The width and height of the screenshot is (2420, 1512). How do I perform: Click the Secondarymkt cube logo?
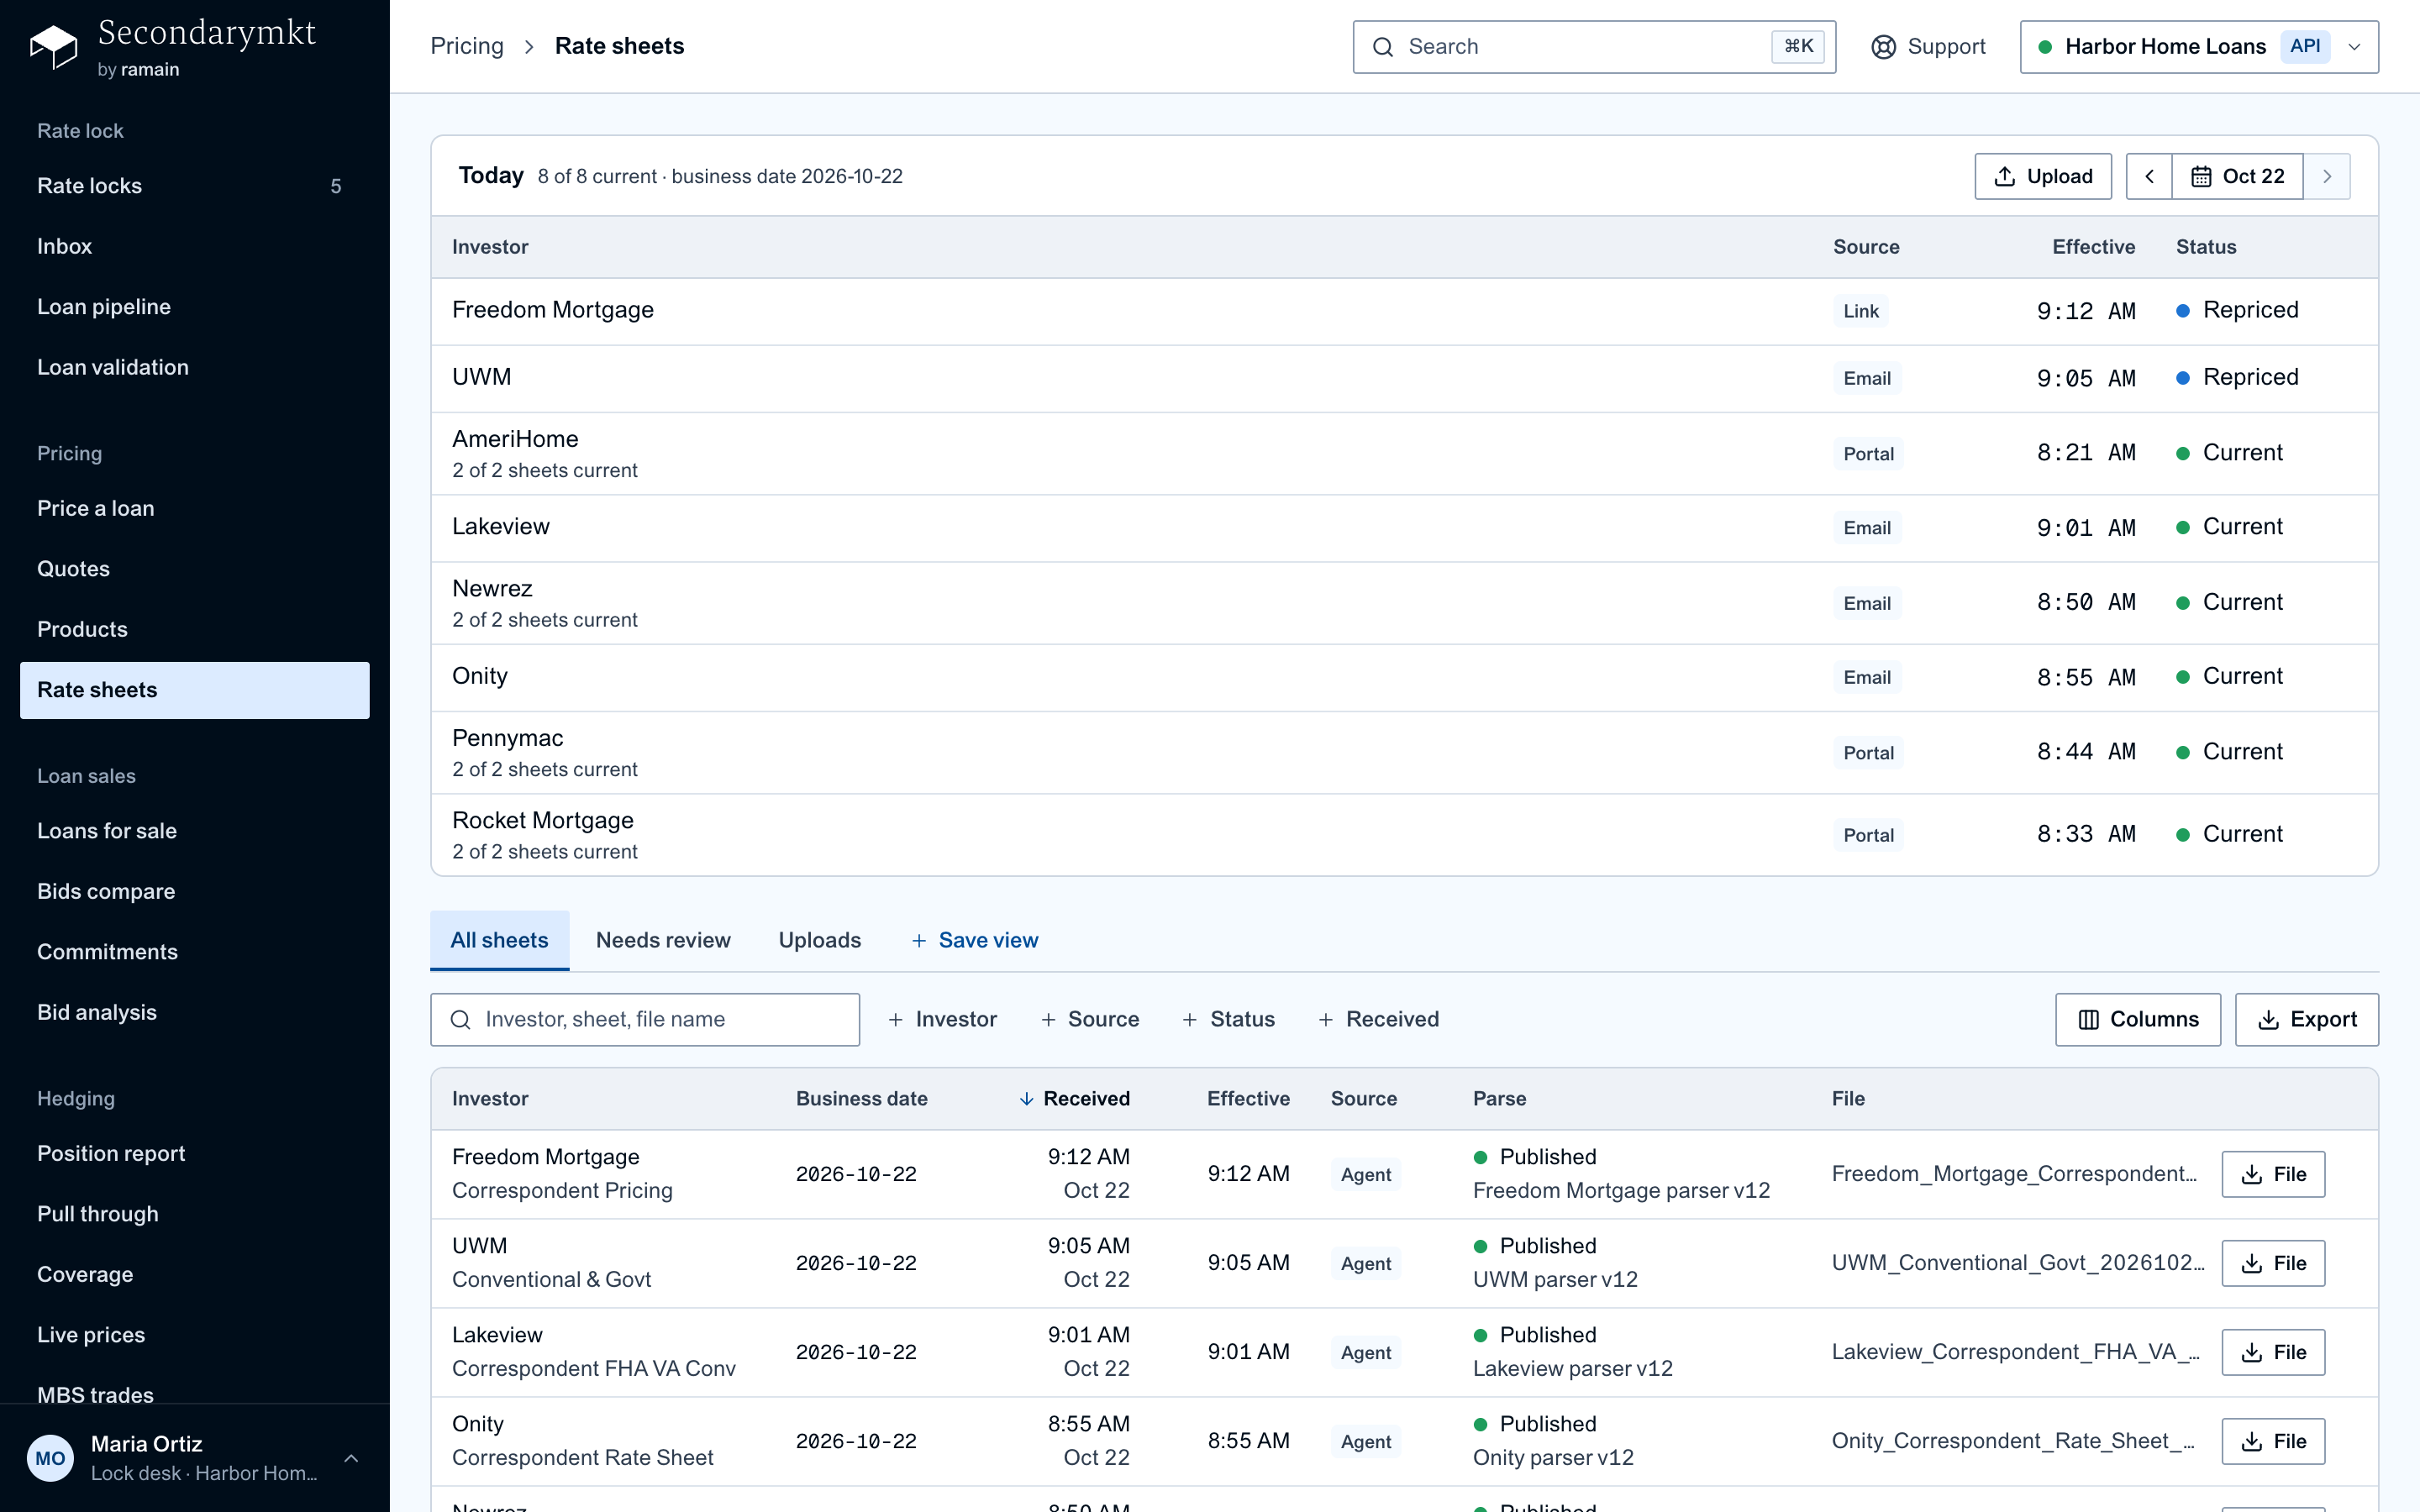click(54, 46)
